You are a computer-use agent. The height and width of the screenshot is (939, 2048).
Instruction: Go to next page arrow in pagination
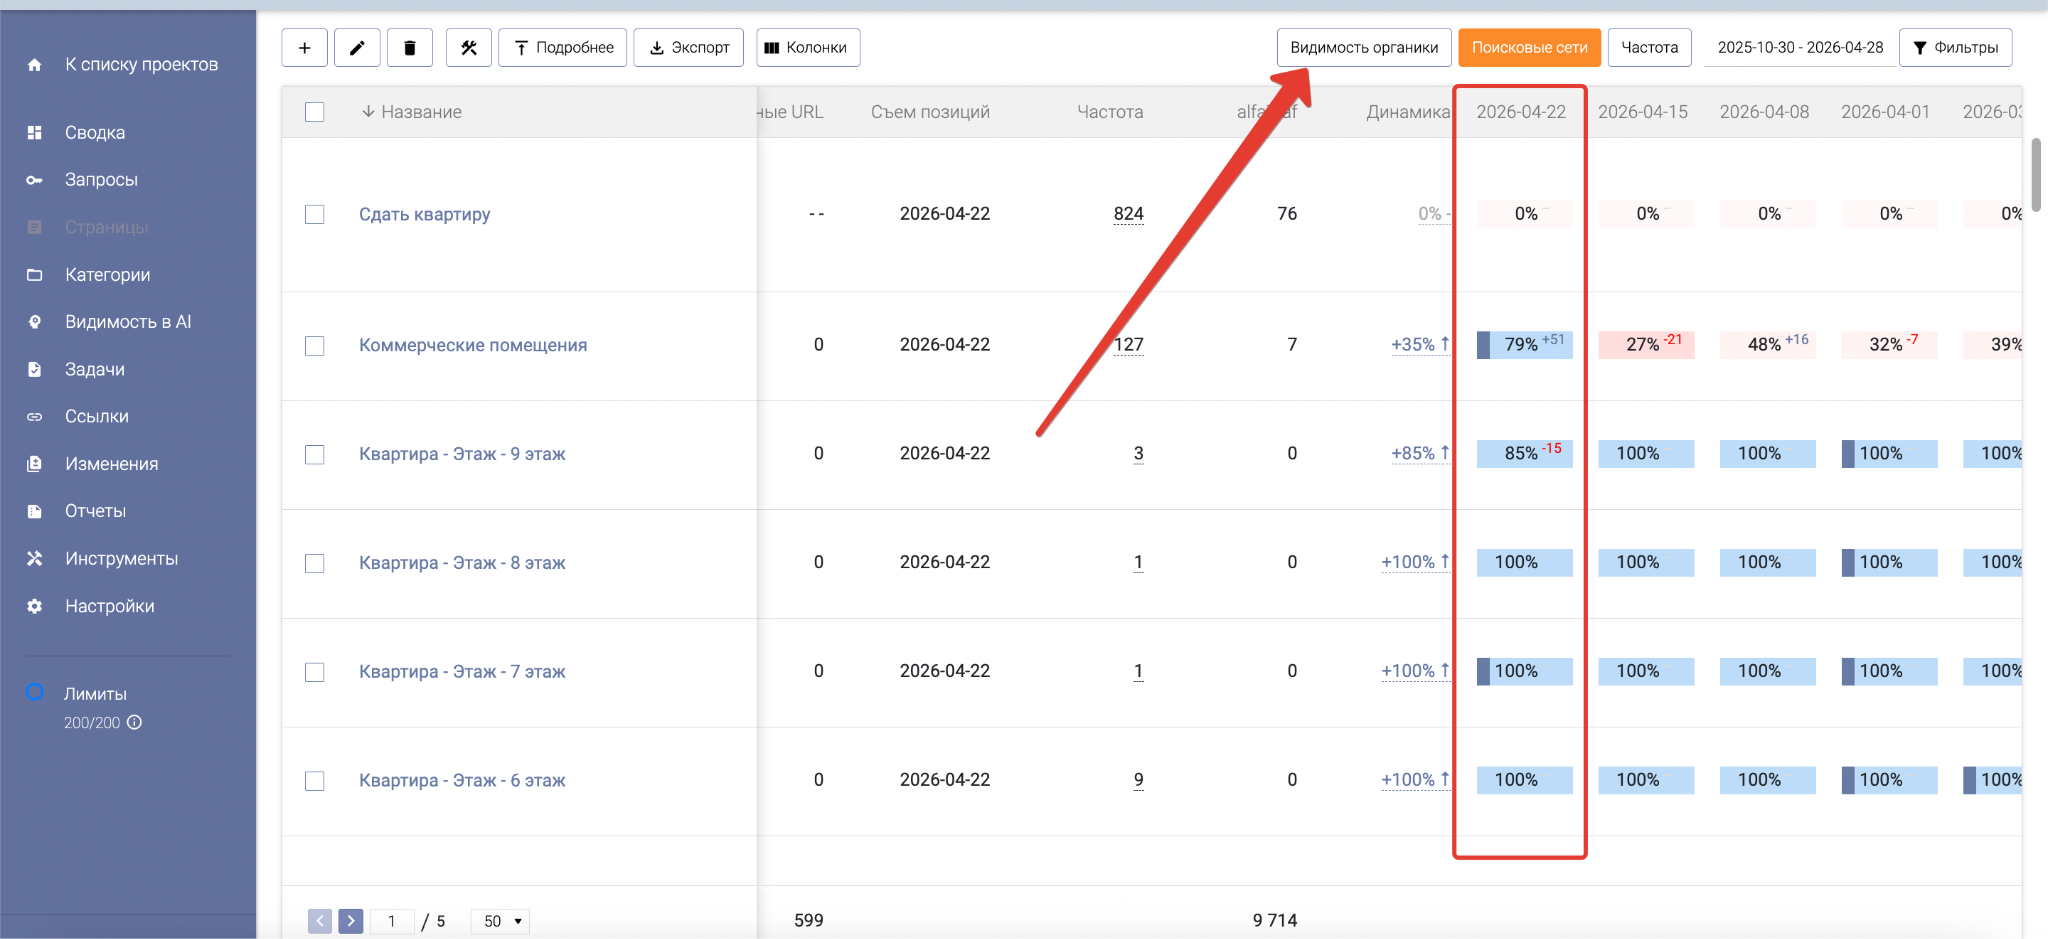coord(350,921)
